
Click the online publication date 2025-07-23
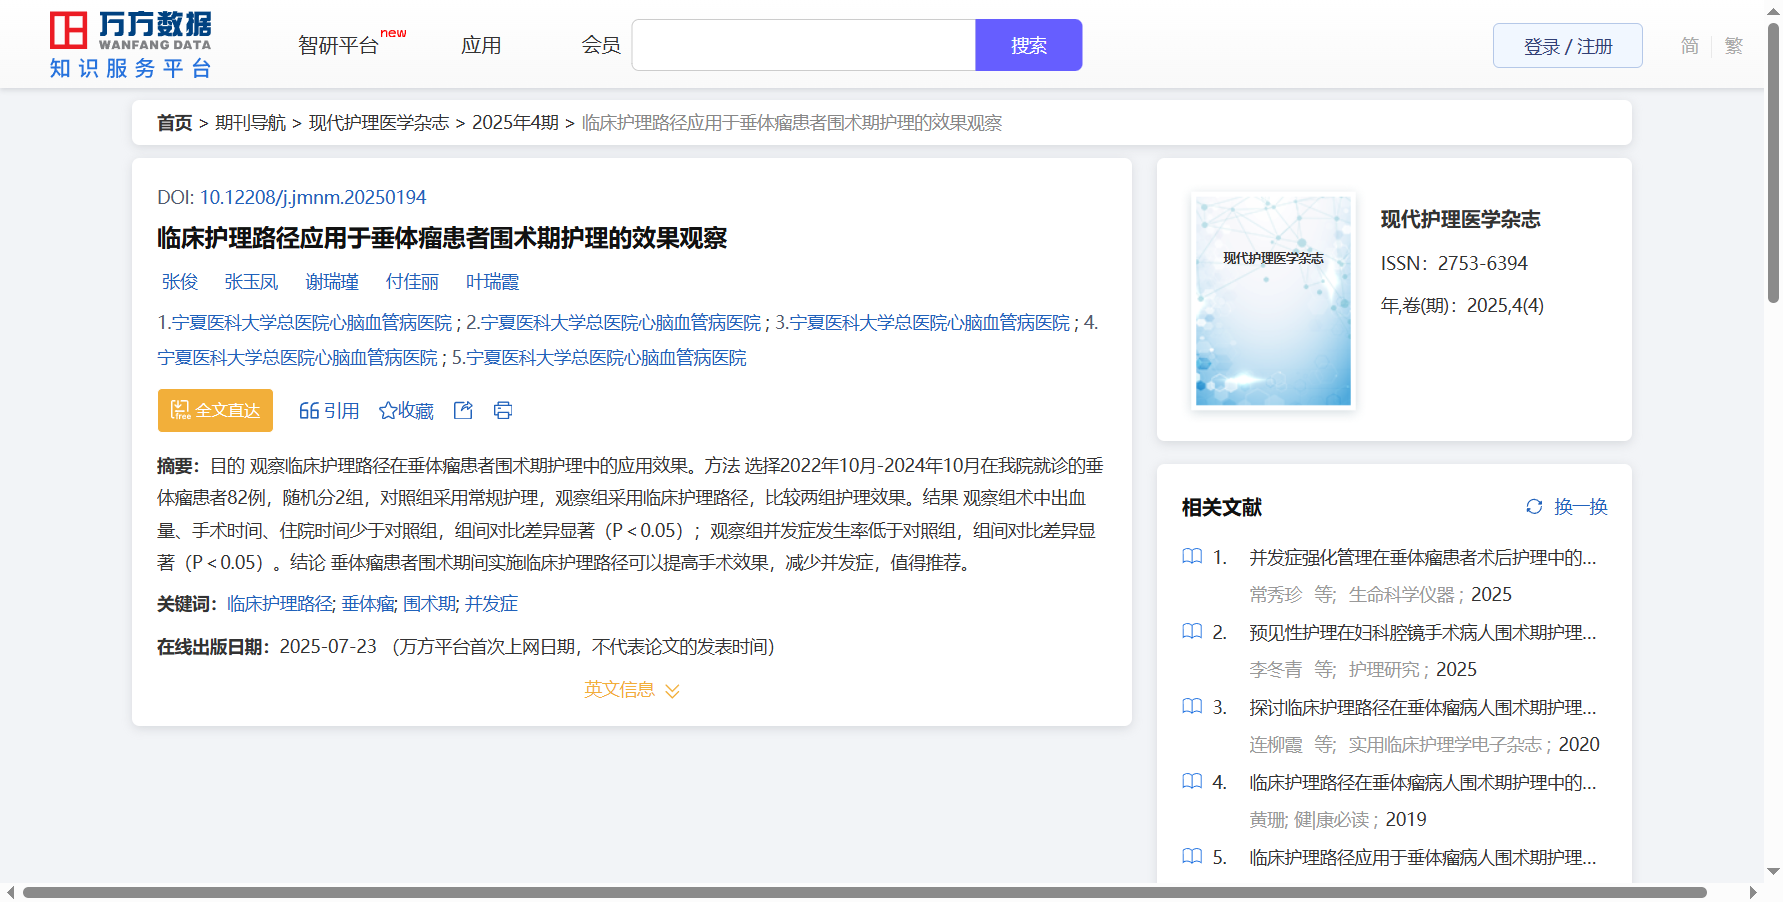coord(328,647)
